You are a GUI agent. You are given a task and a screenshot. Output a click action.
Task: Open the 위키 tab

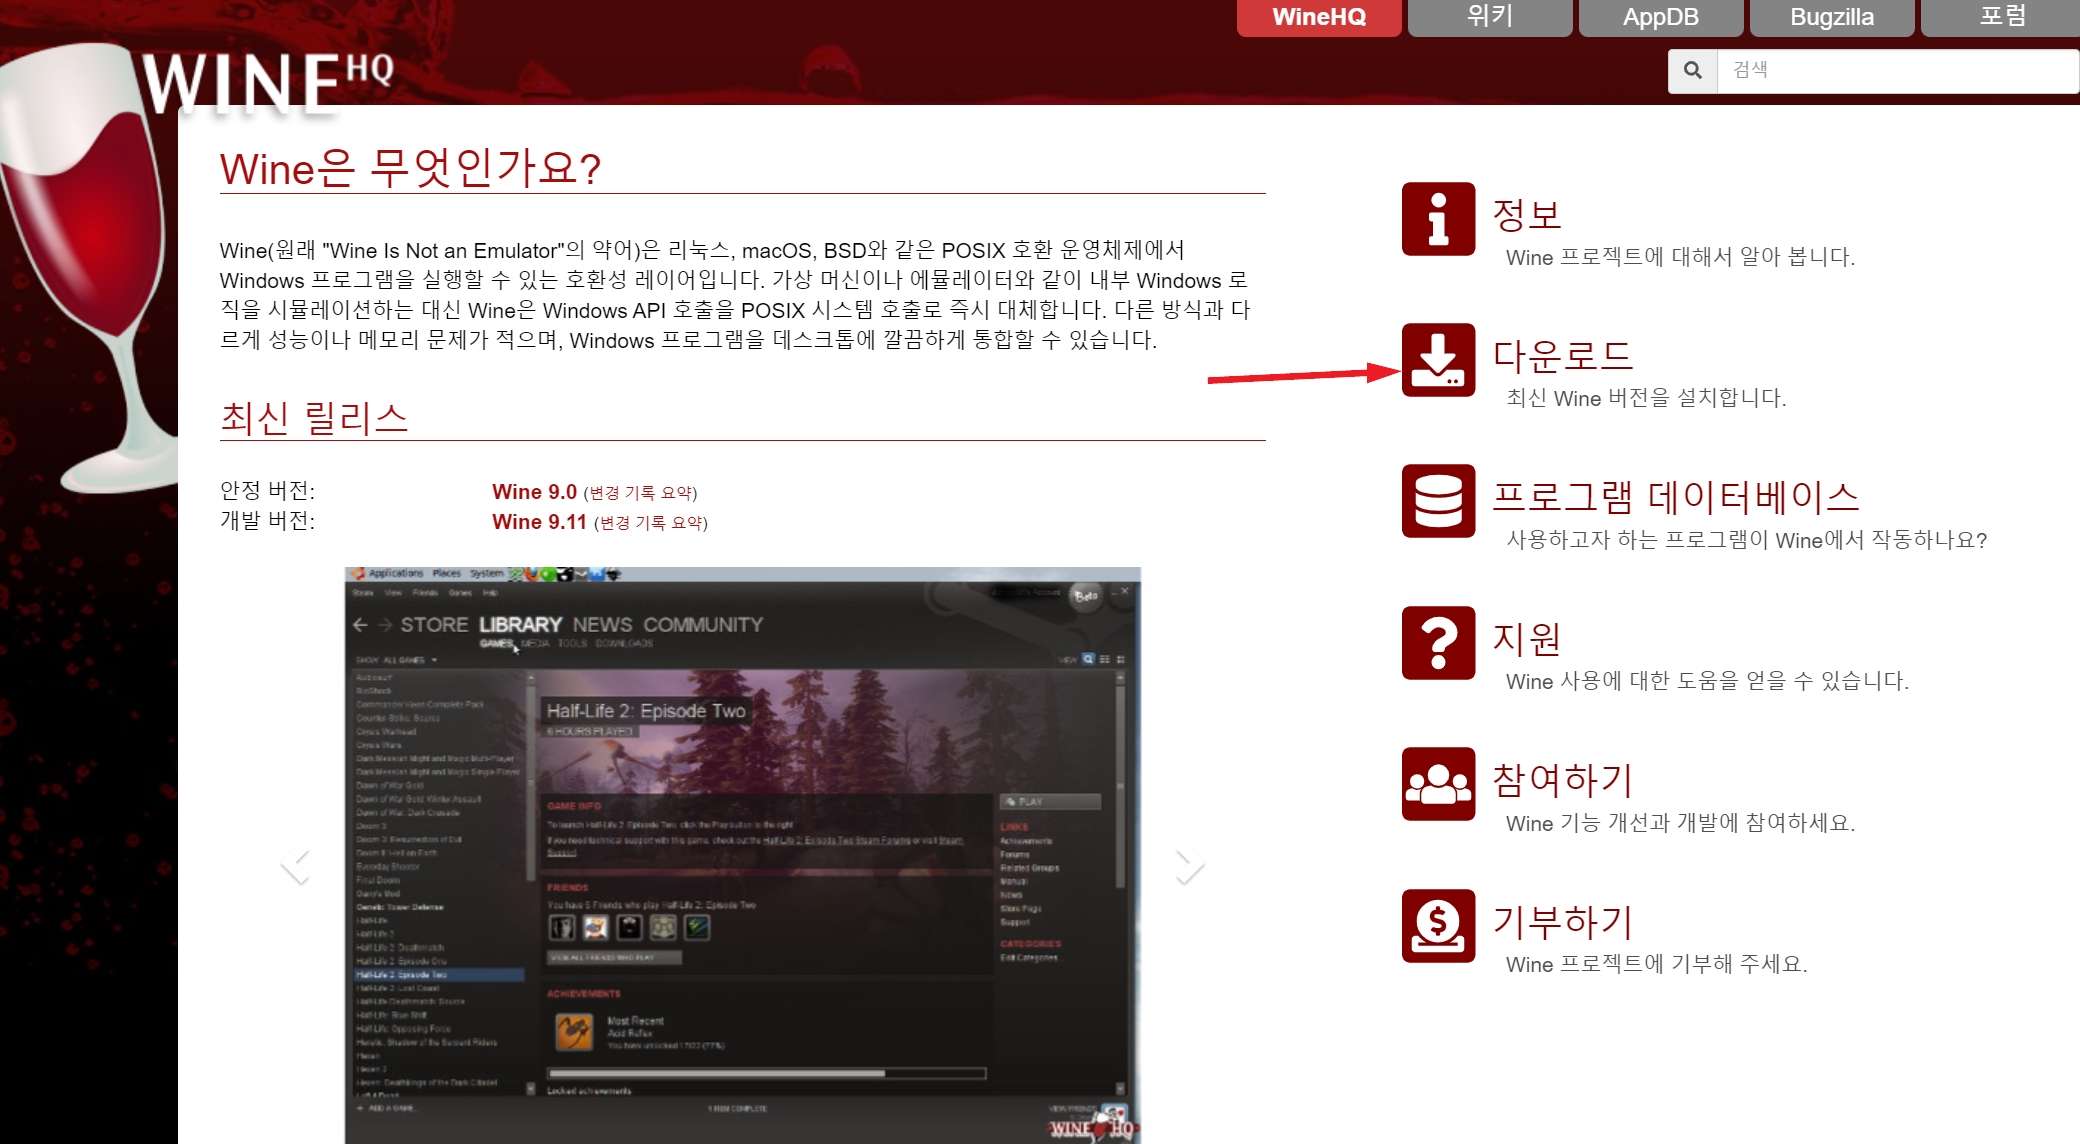pyautogui.click(x=1490, y=17)
